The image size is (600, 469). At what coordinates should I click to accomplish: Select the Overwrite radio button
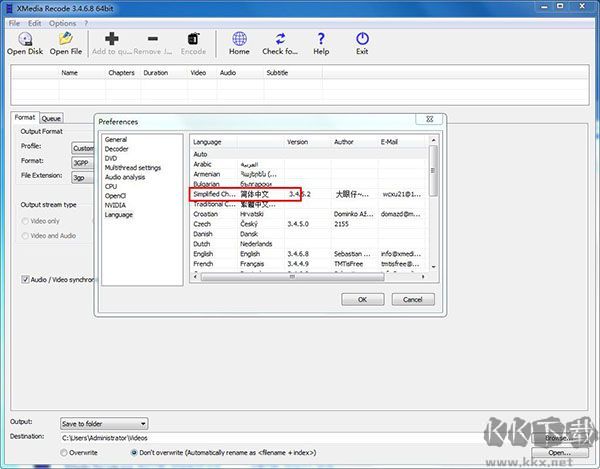pos(64,453)
